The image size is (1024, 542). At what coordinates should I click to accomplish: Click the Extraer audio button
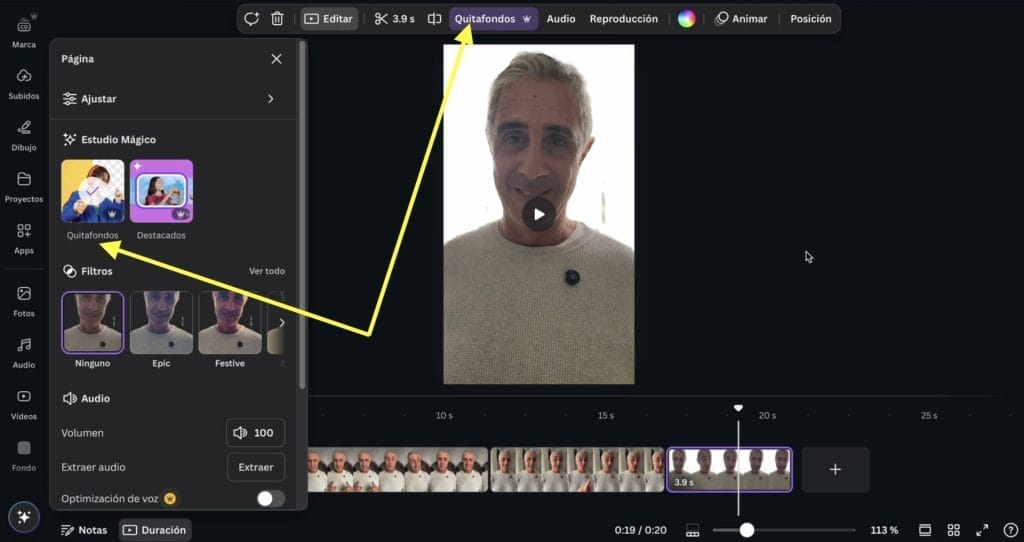pos(255,467)
